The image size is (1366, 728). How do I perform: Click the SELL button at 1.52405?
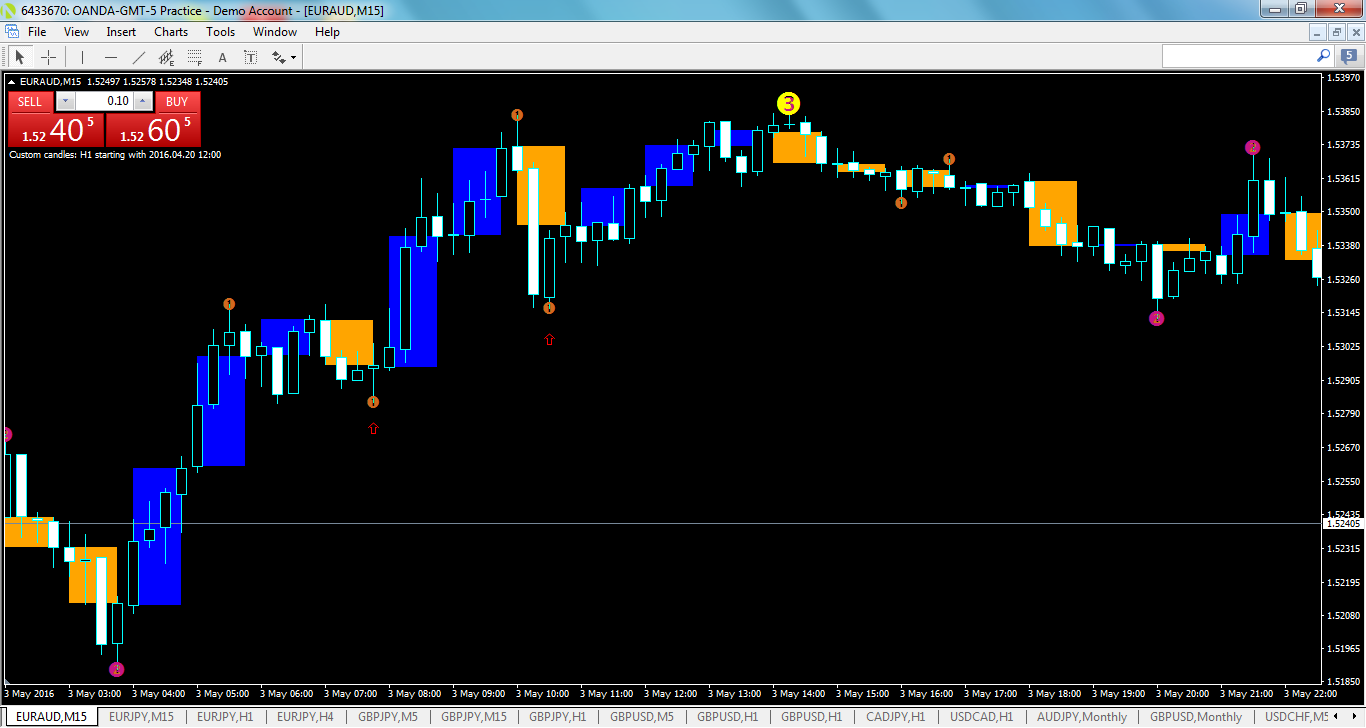[54, 127]
